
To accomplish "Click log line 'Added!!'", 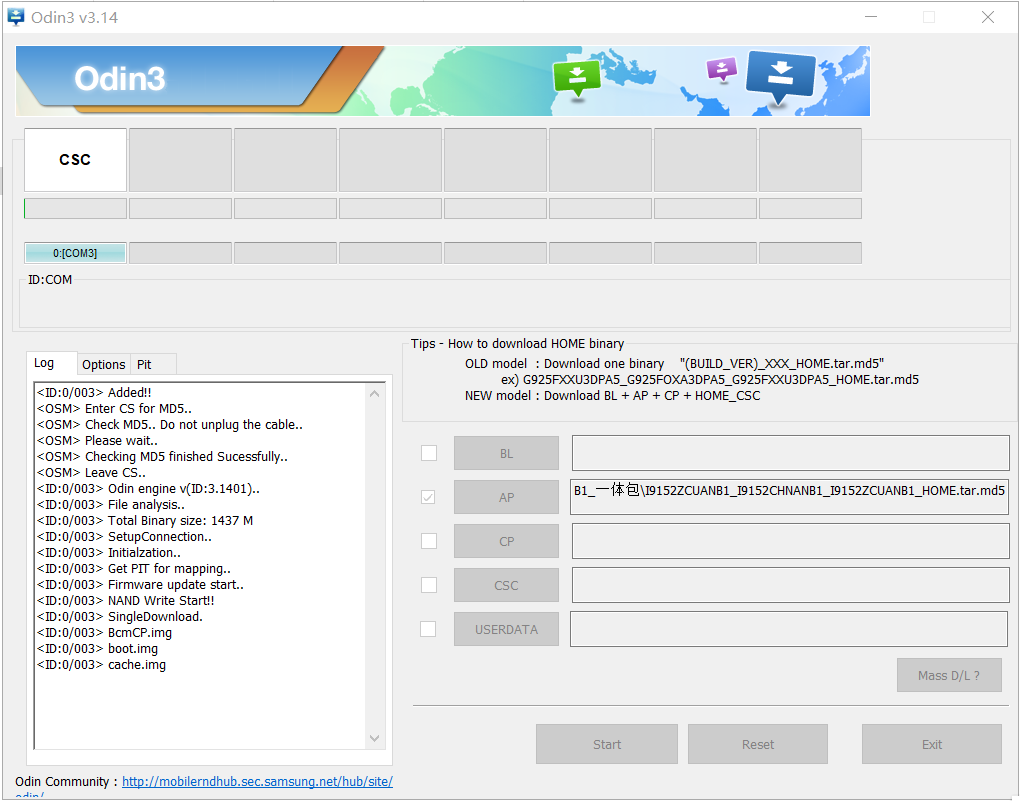I will [x=94, y=392].
